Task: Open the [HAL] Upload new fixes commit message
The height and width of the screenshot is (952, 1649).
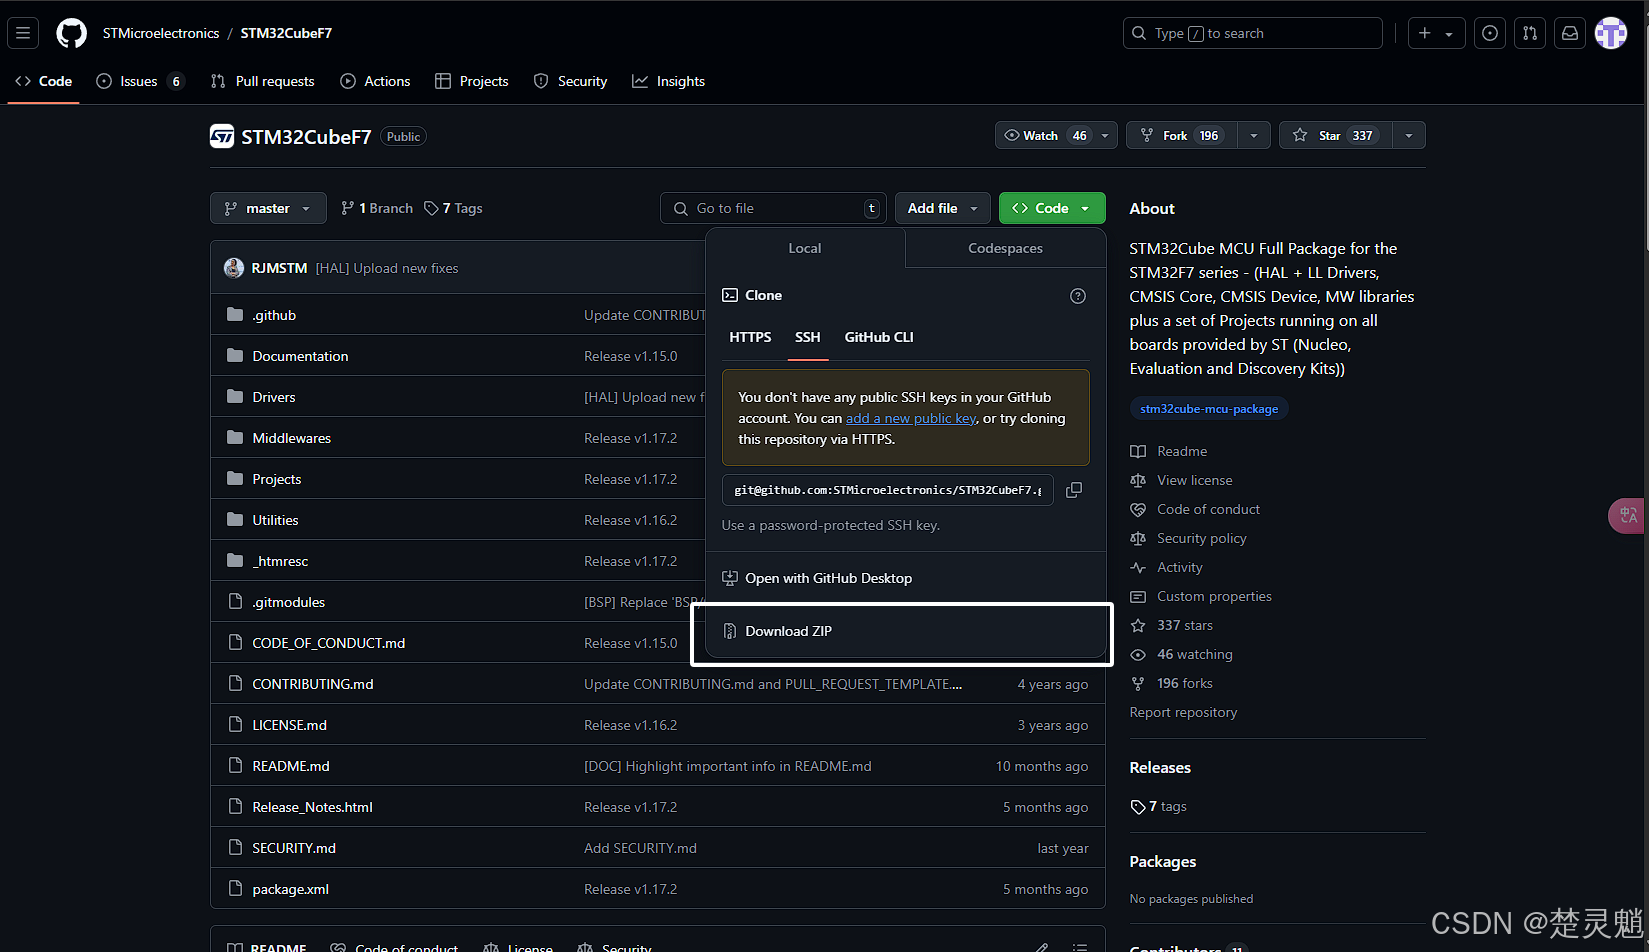Action: tap(387, 268)
